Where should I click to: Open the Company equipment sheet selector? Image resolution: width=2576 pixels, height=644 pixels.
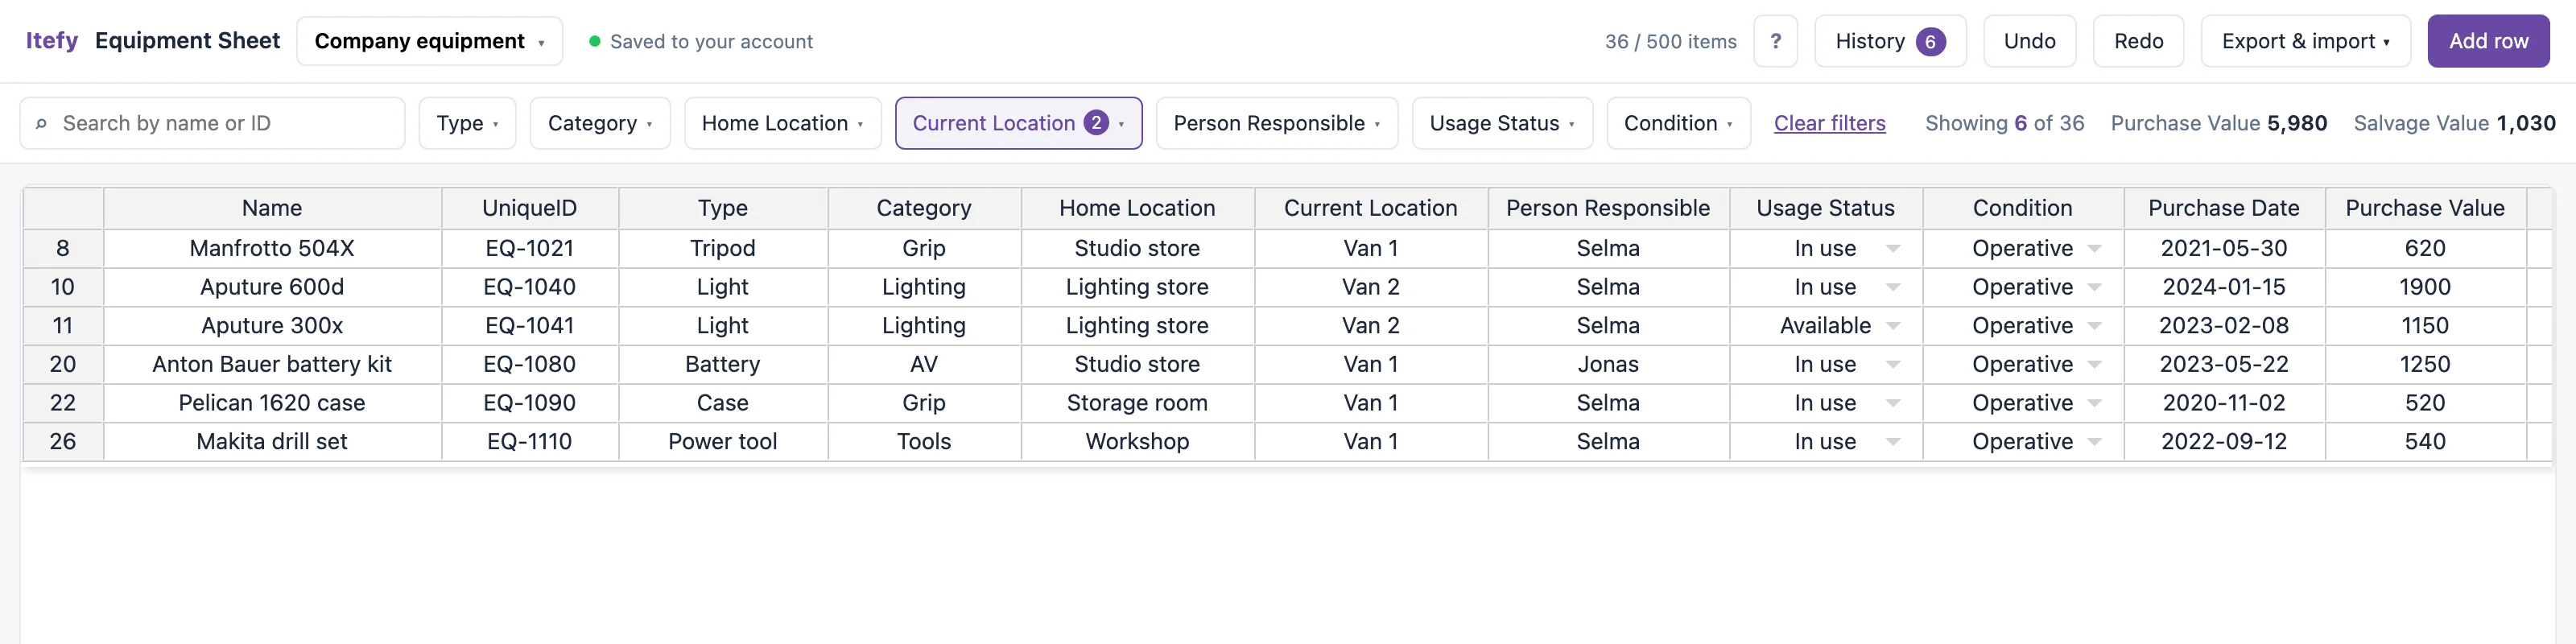(429, 41)
